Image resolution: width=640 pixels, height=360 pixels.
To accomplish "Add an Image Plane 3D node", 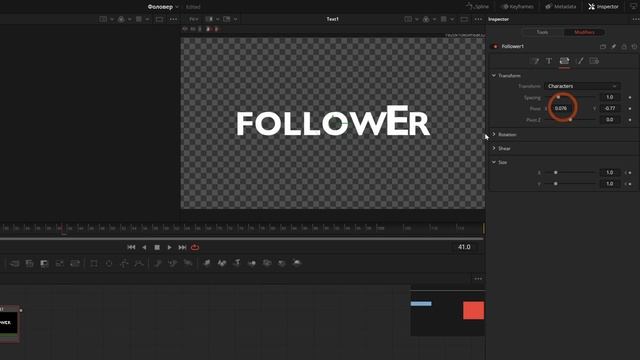I will pos(207,263).
